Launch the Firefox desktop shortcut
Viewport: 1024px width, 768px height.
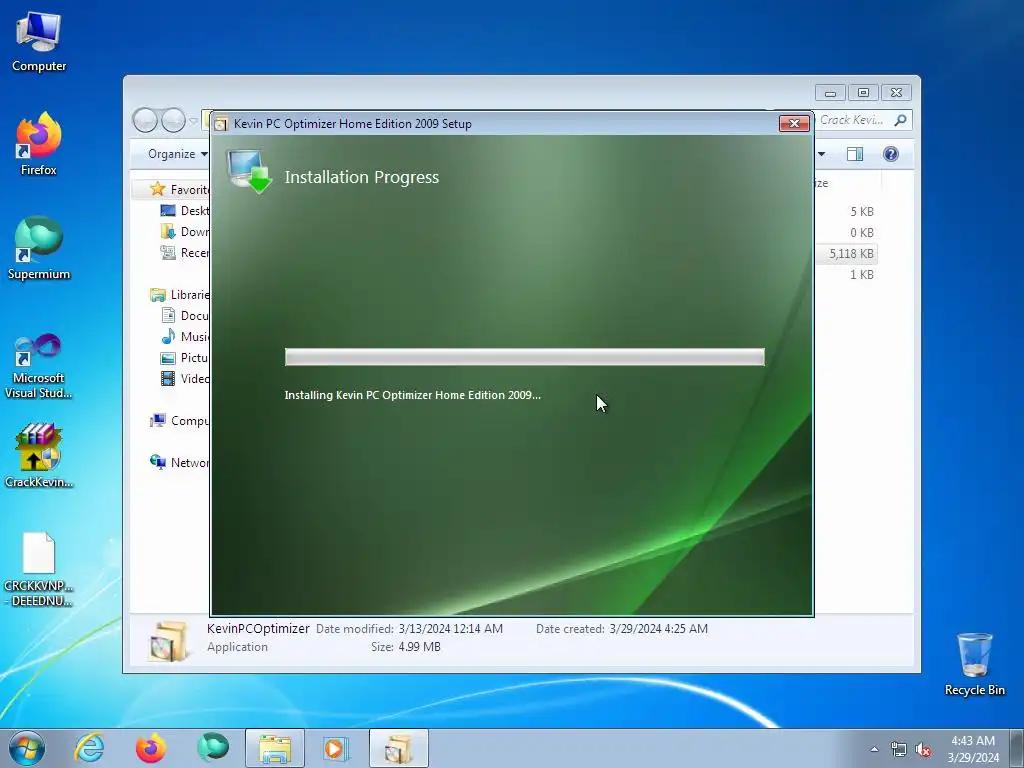pyautogui.click(x=39, y=144)
